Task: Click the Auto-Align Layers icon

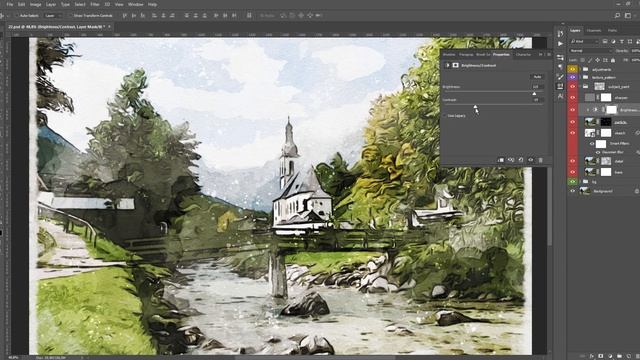Action: click(x=249, y=16)
